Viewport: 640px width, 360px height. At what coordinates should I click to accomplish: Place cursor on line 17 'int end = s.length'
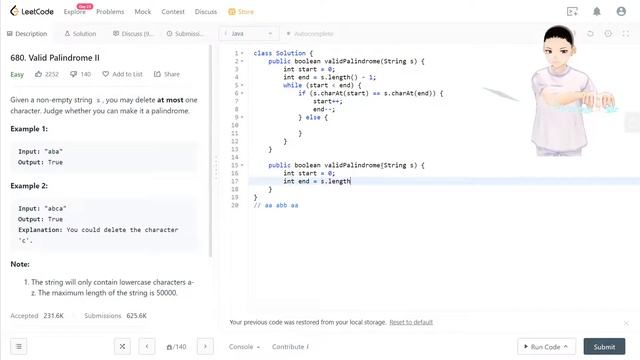317,181
